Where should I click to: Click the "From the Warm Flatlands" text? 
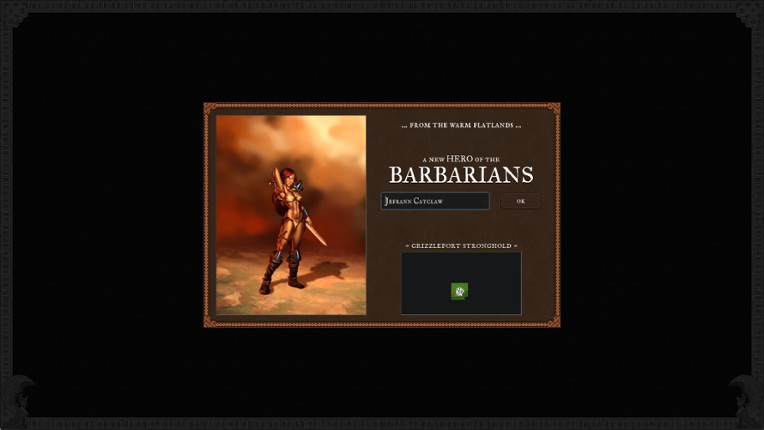tap(461, 125)
